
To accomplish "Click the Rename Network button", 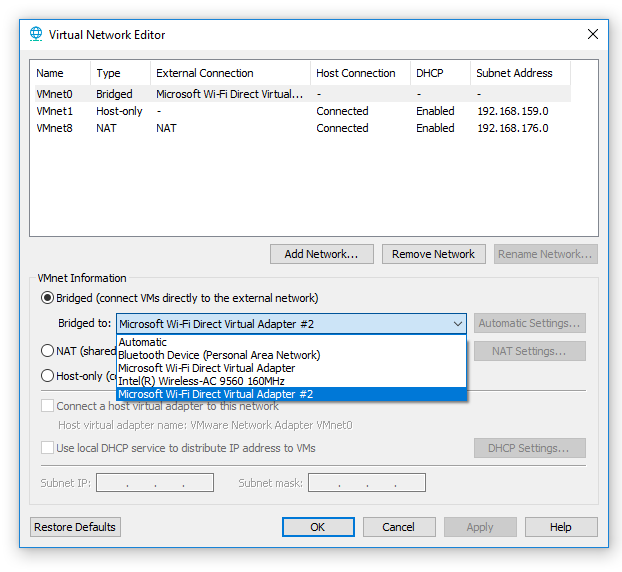I will coord(545,254).
